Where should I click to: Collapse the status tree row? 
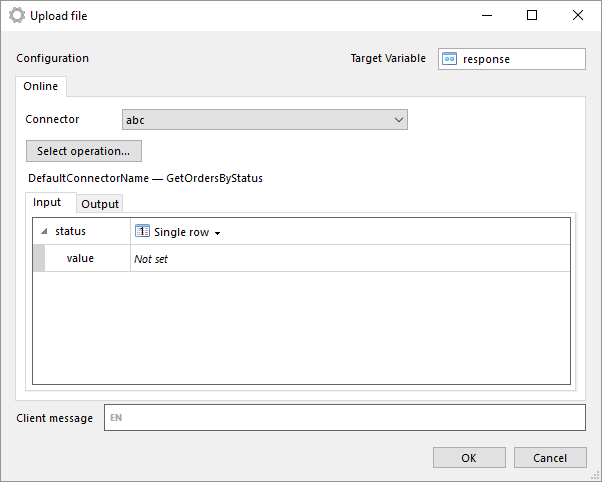pyautogui.click(x=44, y=231)
